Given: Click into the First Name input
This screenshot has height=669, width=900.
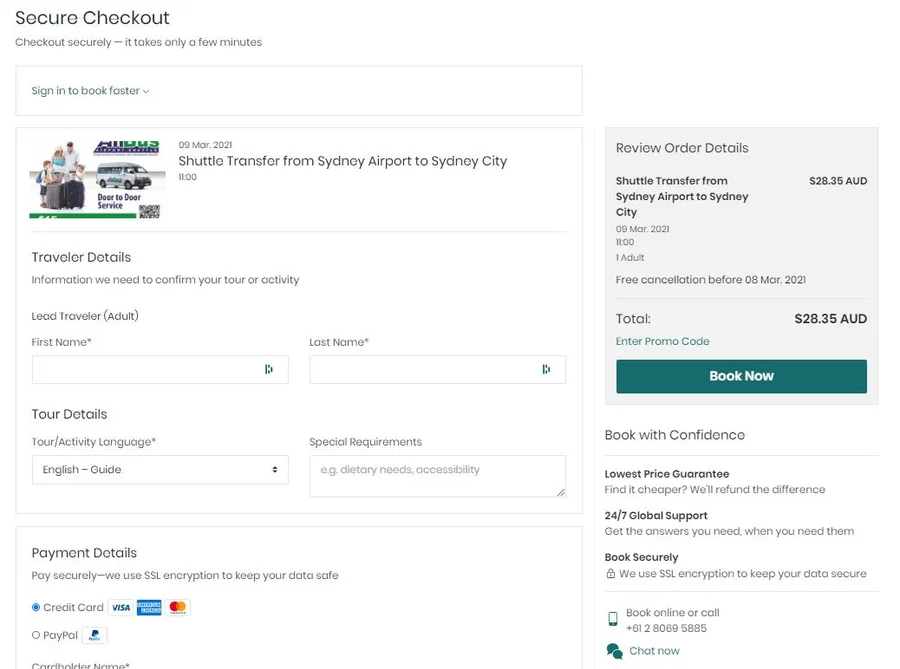Looking at the screenshot, I should pos(145,370).
